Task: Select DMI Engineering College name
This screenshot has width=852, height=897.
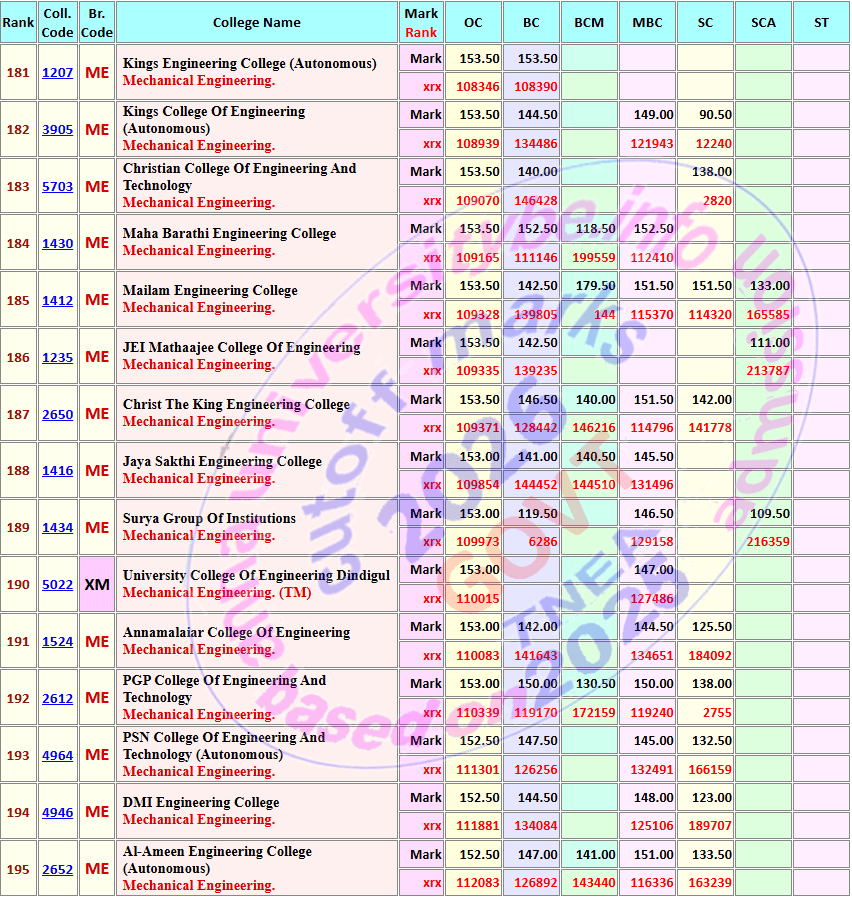Action: click(x=201, y=803)
